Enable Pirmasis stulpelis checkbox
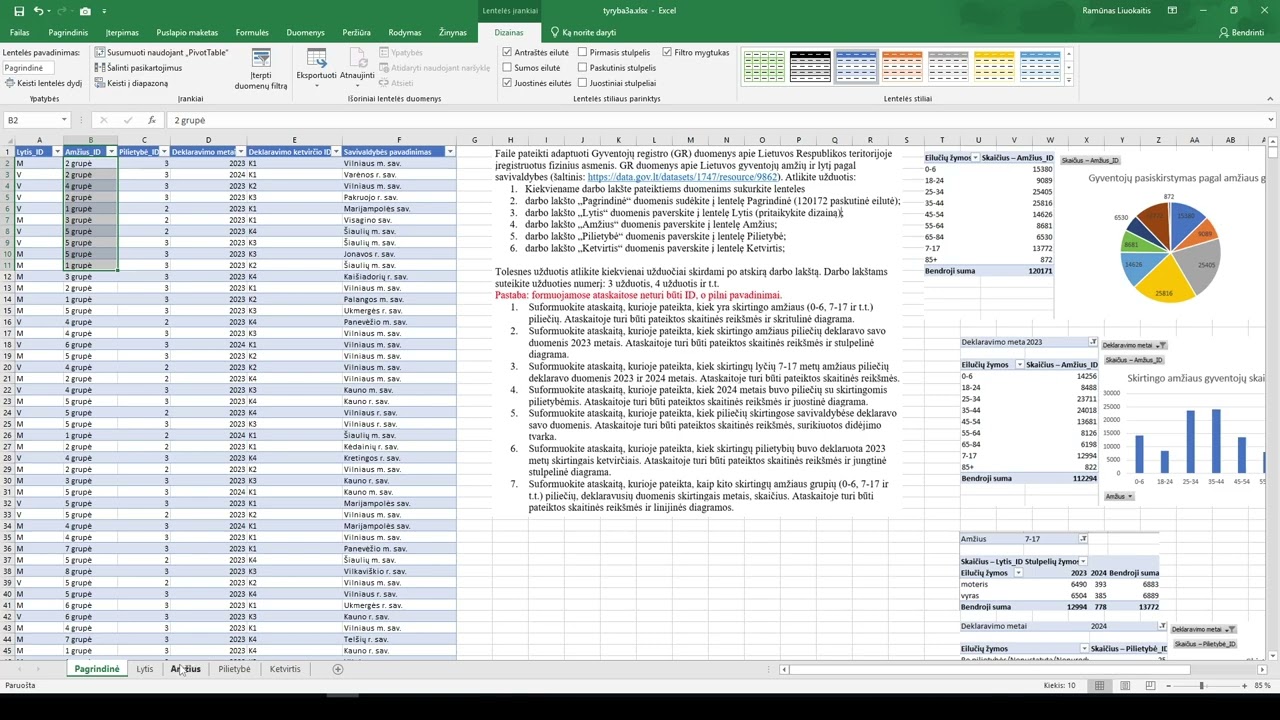This screenshot has height=720, width=1280. click(x=583, y=52)
